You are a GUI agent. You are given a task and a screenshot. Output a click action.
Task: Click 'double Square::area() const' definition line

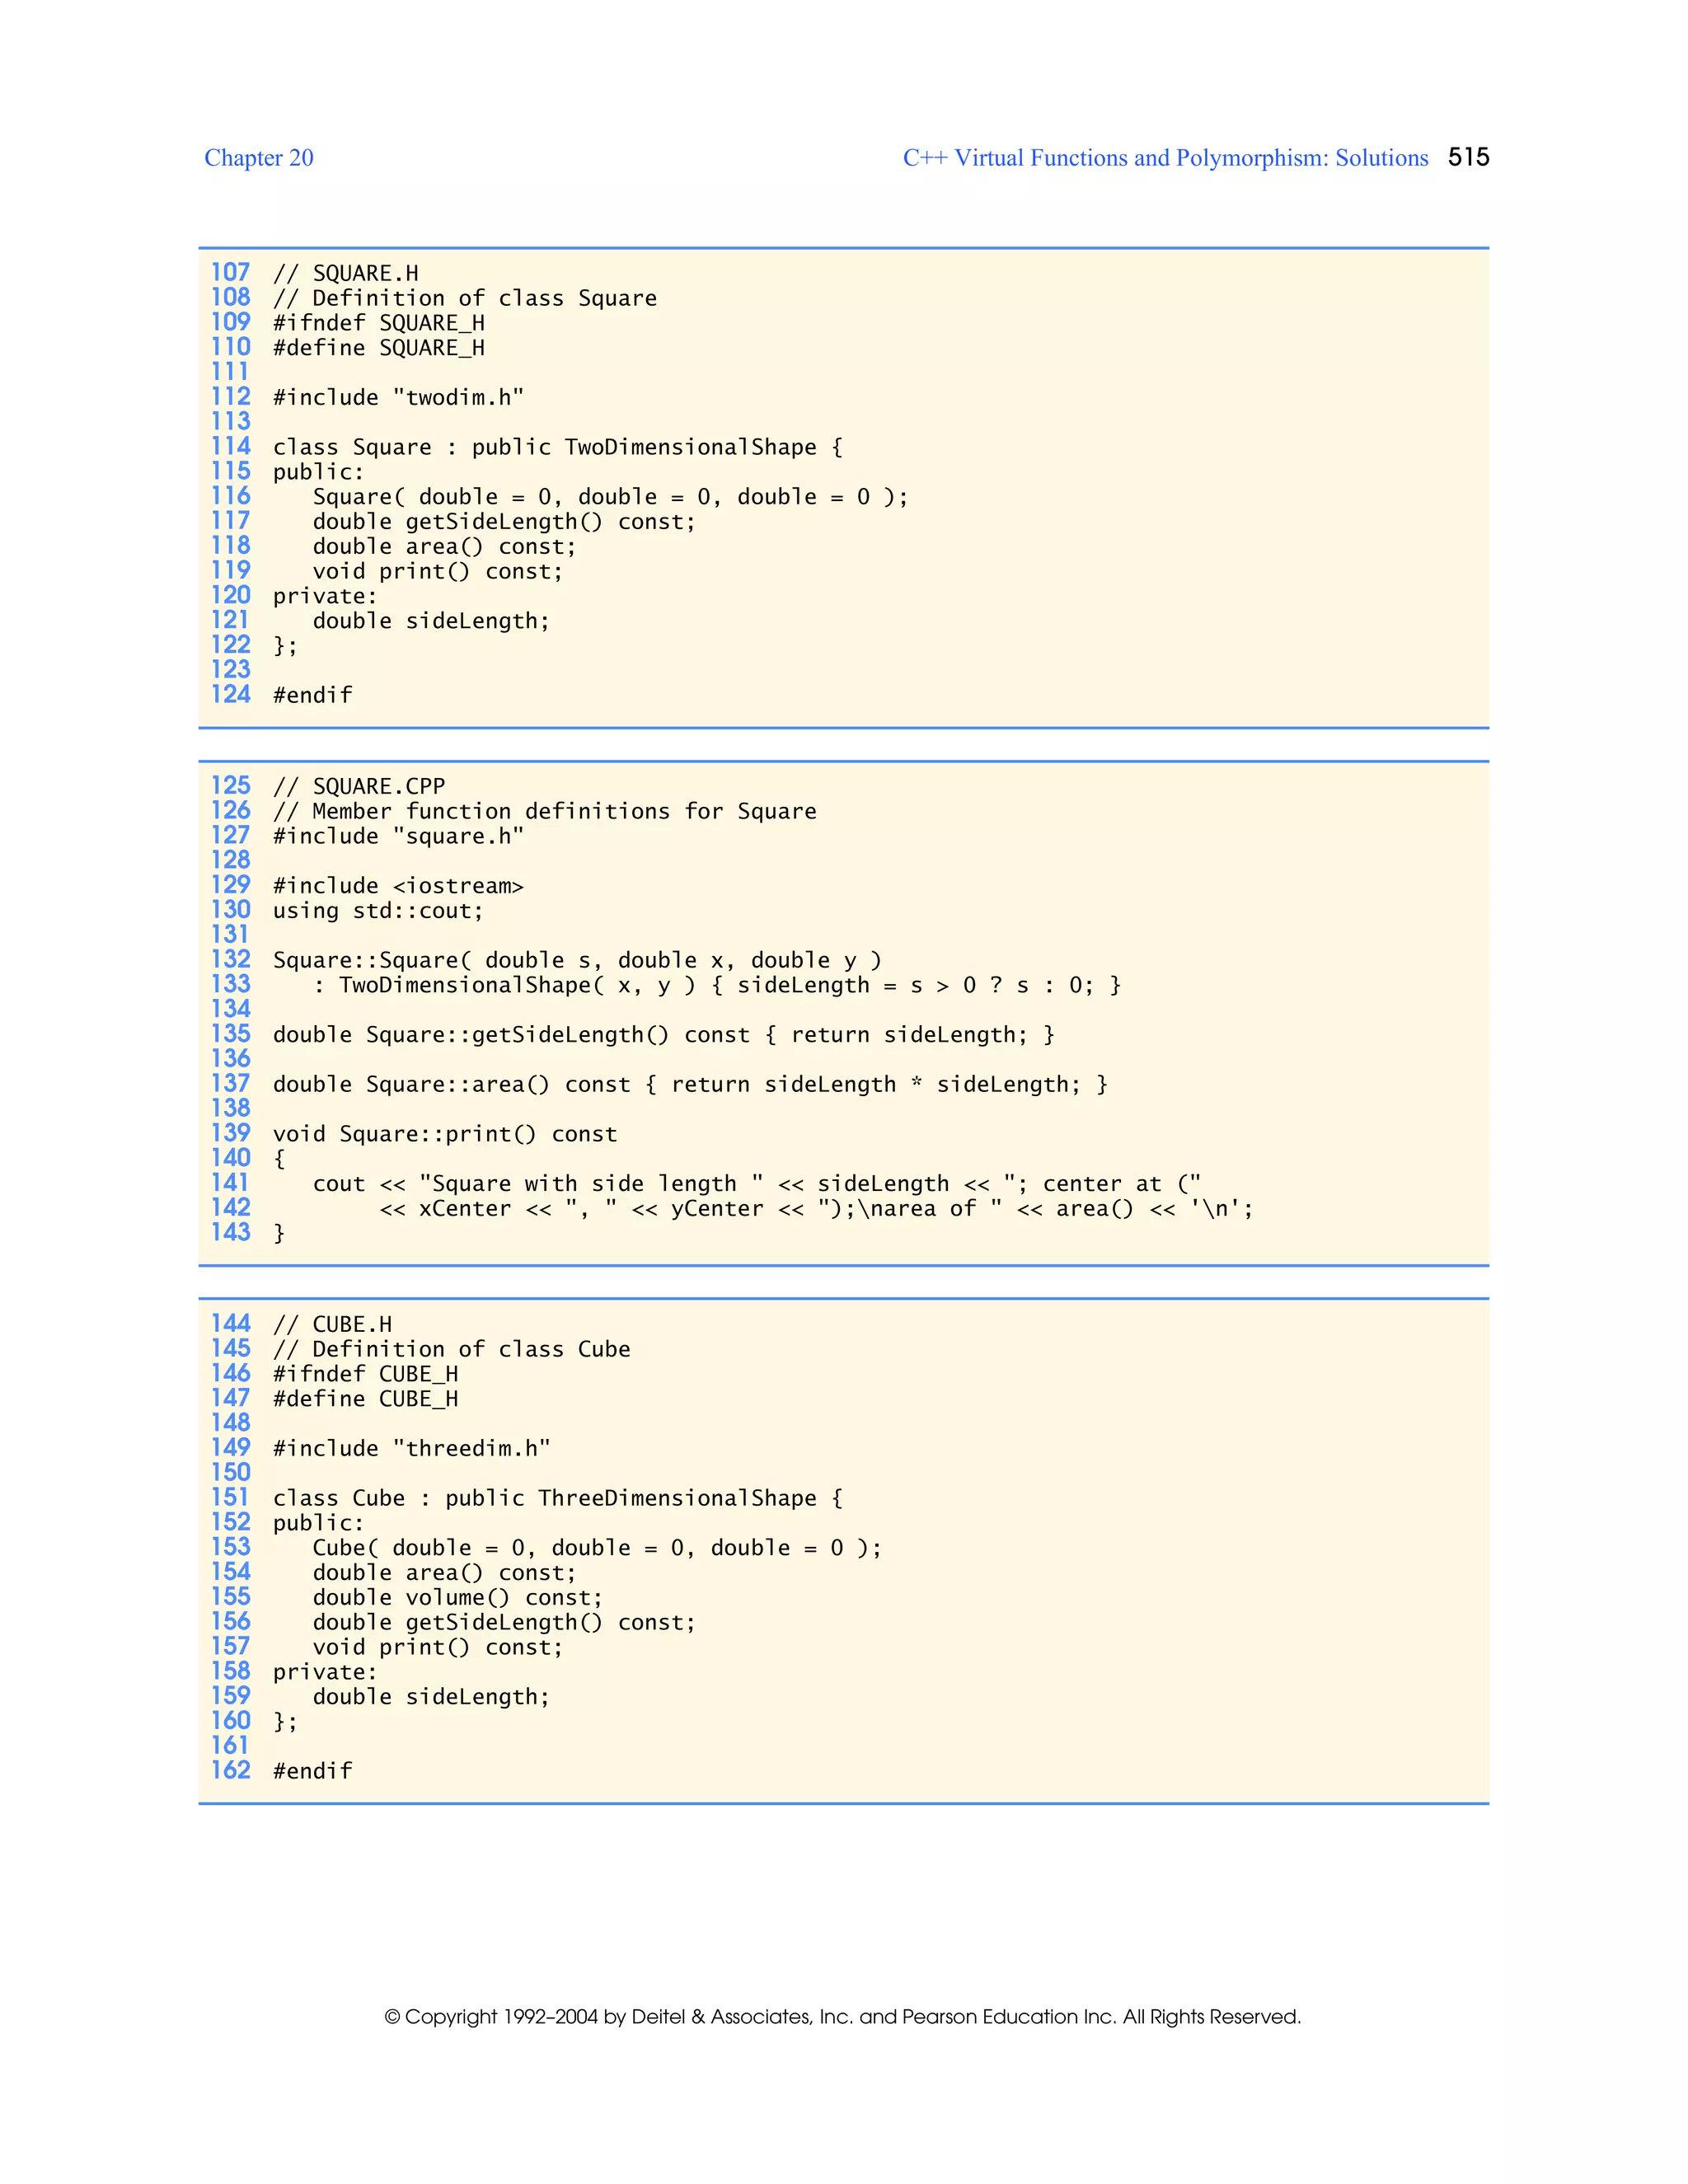tap(691, 1085)
